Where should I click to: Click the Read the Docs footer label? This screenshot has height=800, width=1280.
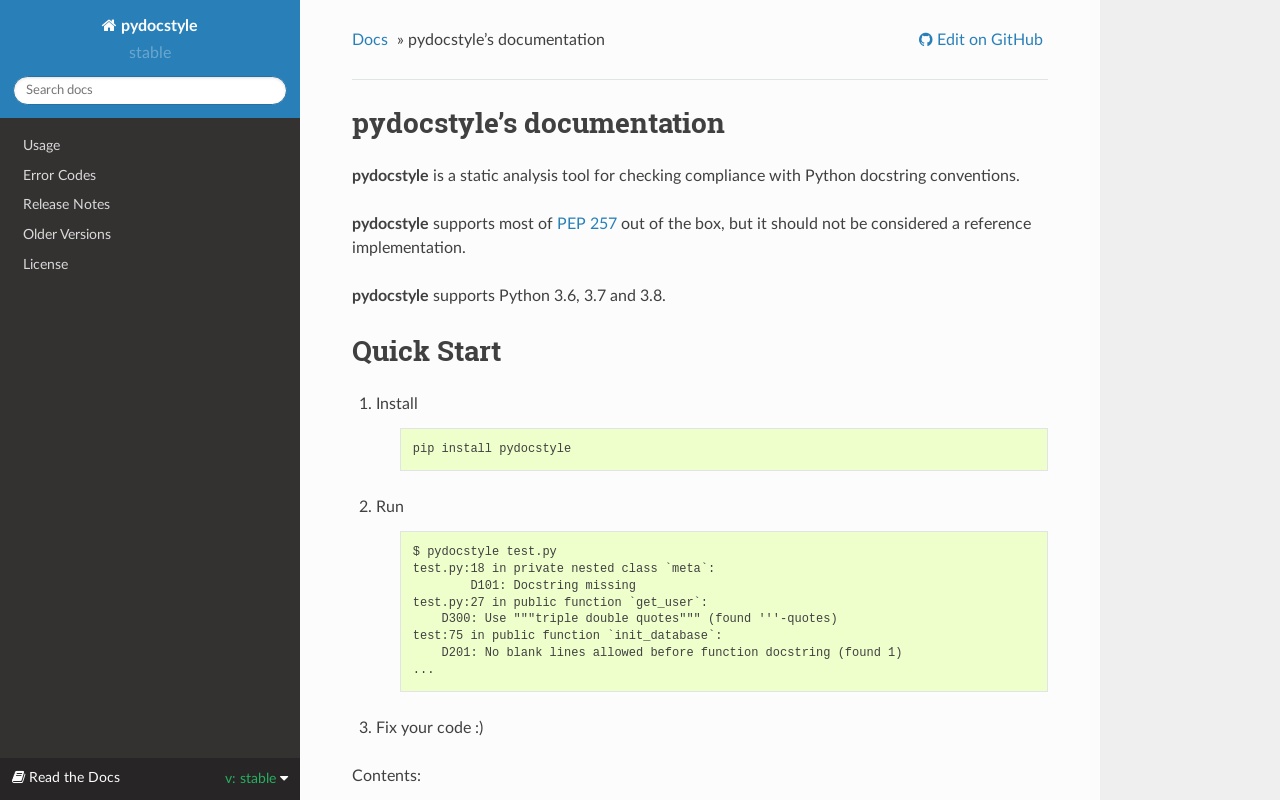tap(75, 778)
